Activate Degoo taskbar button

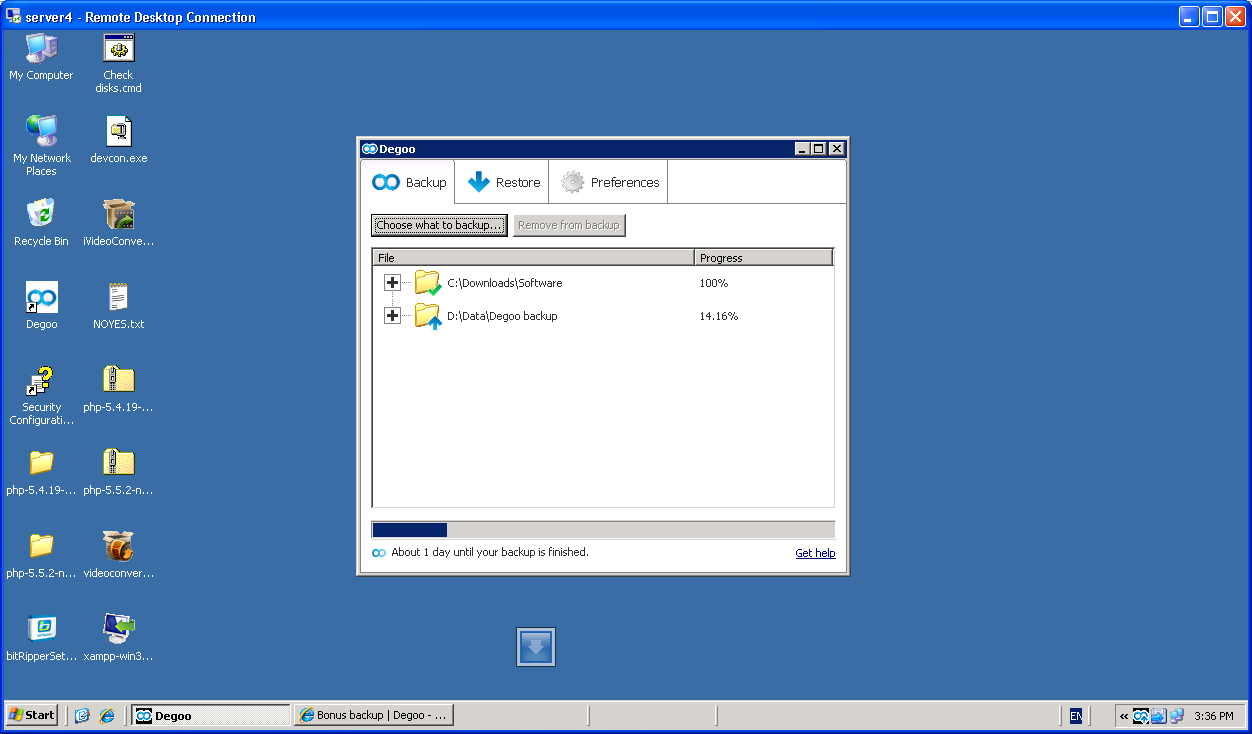(211, 715)
